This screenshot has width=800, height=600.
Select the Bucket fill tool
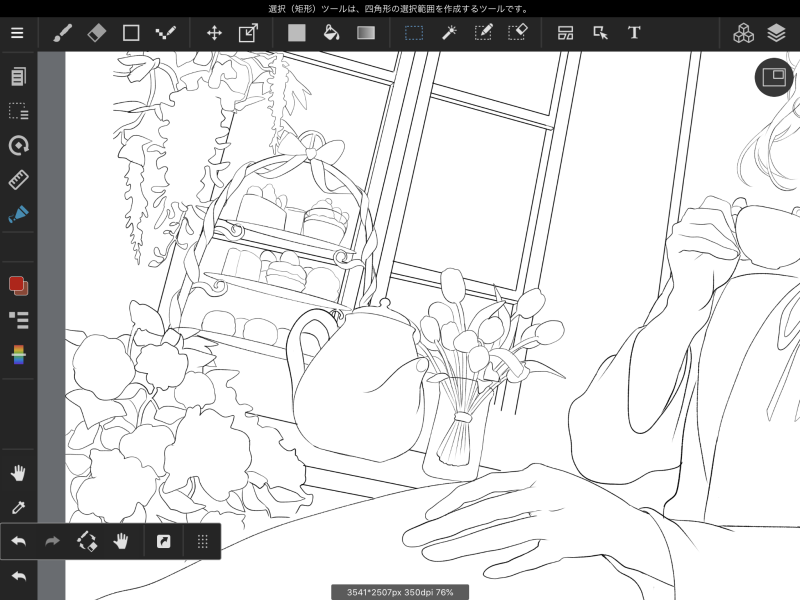pos(331,33)
